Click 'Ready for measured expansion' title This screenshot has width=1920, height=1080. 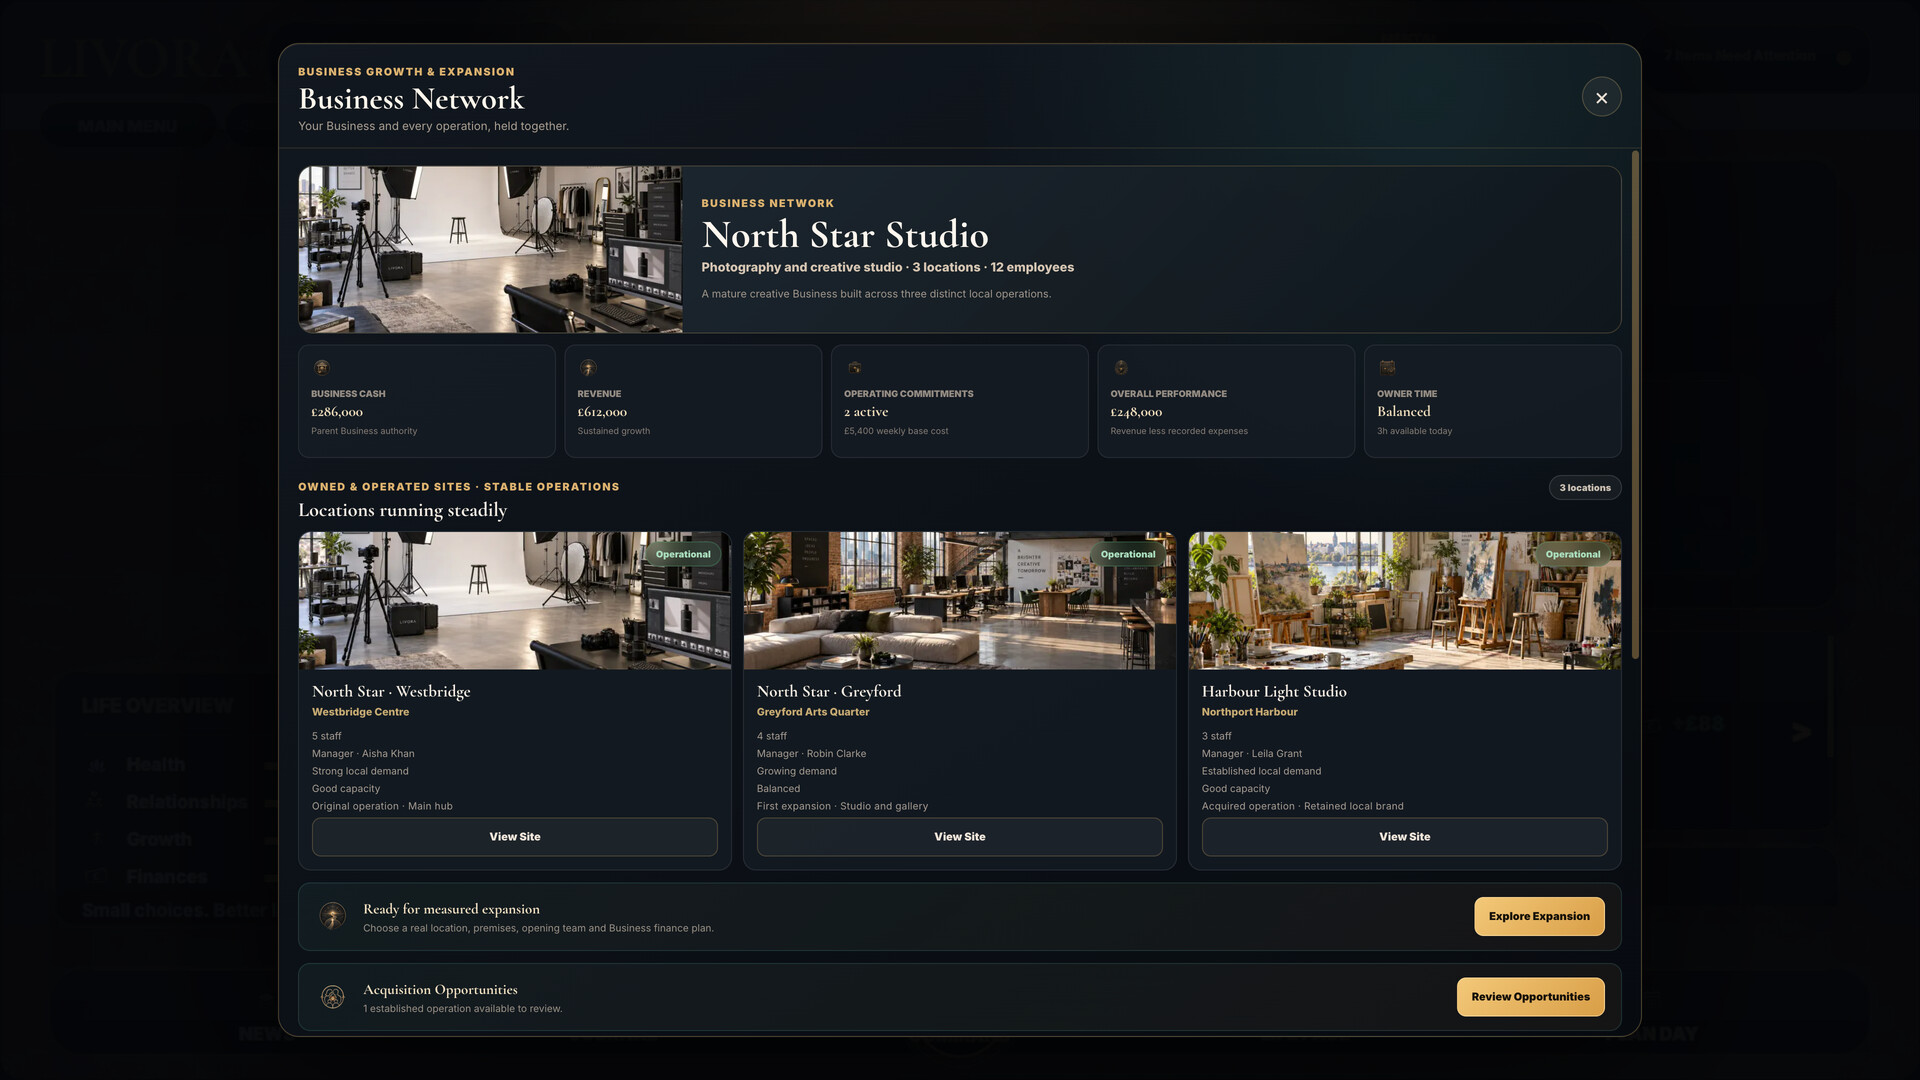tap(451, 909)
